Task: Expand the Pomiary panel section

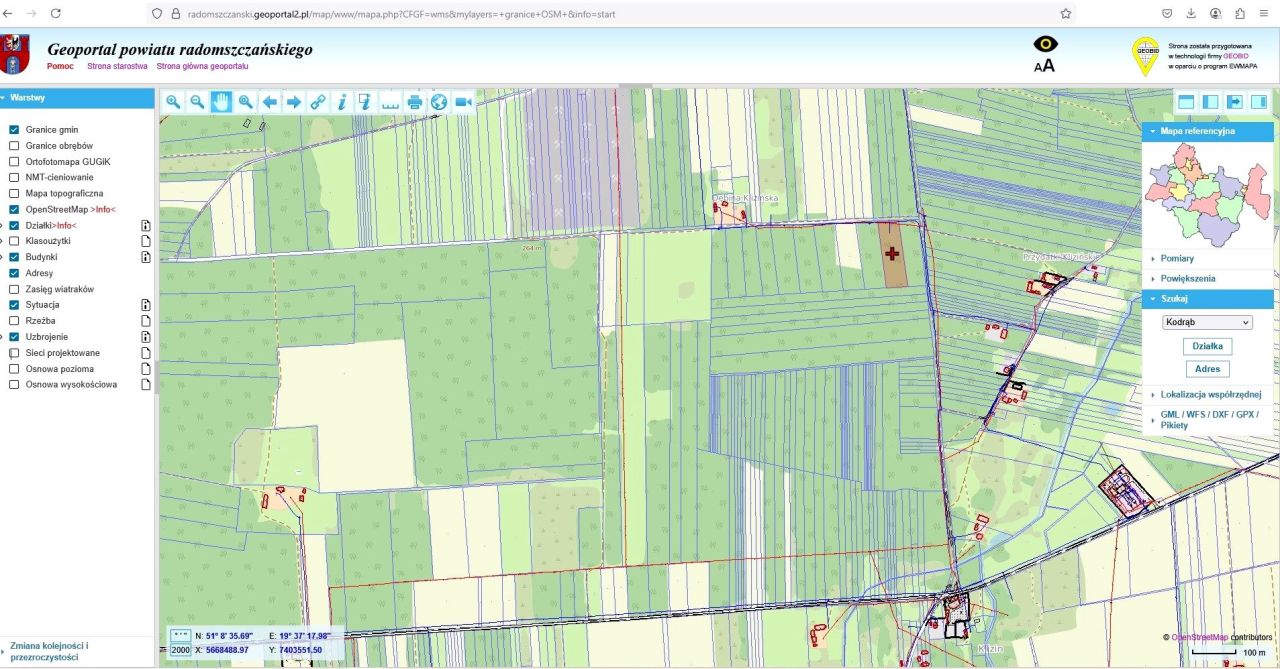Action: tap(1177, 259)
